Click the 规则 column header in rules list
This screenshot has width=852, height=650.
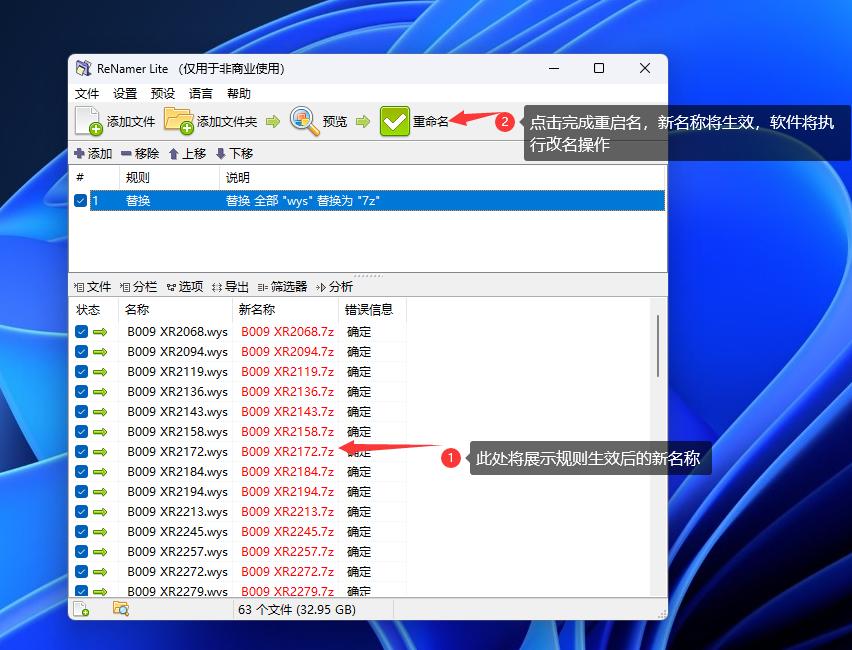(169, 178)
